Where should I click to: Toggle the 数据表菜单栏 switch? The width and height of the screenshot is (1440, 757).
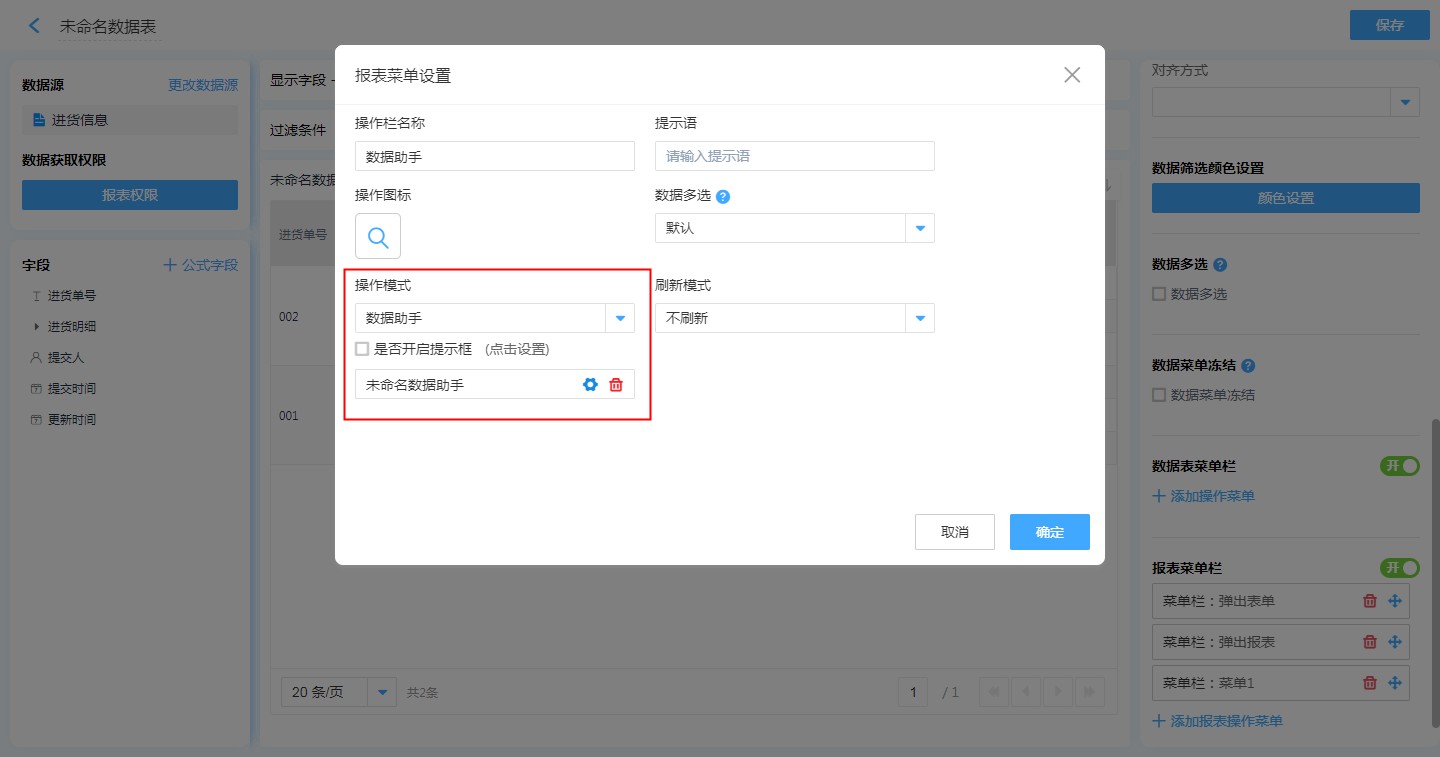(x=1400, y=466)
